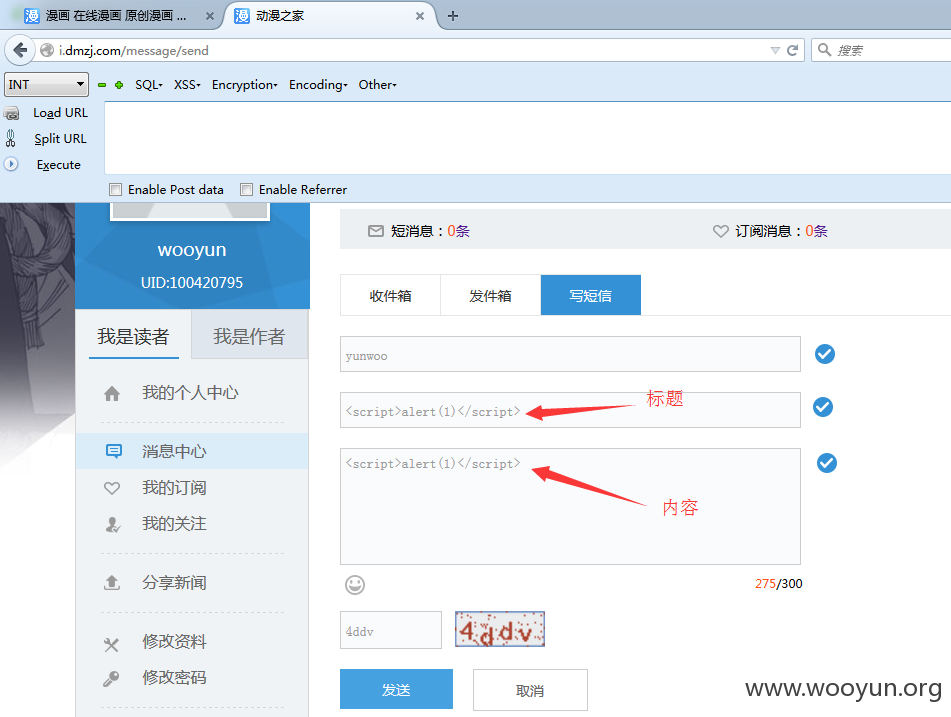The width and height of the screenshot is (951, 717).
Task: Click the address bar URL
Action: [133, 50]
